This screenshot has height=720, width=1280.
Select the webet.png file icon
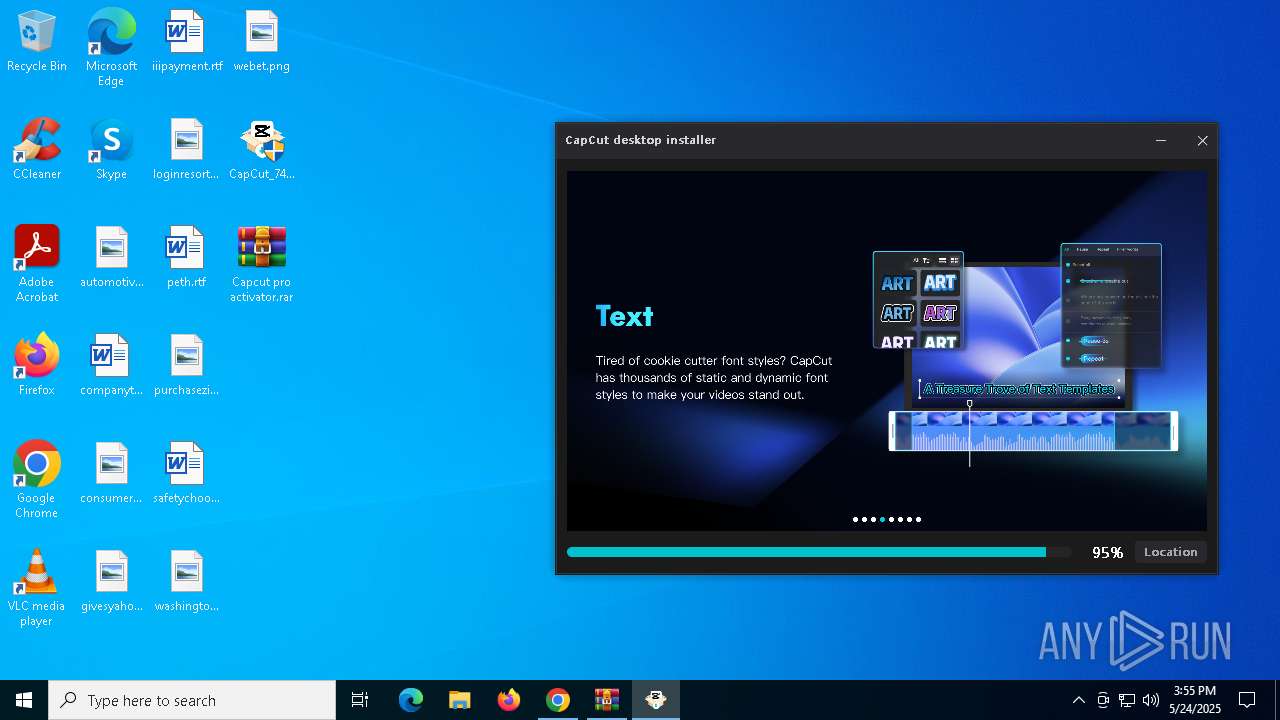coord(261,41)
